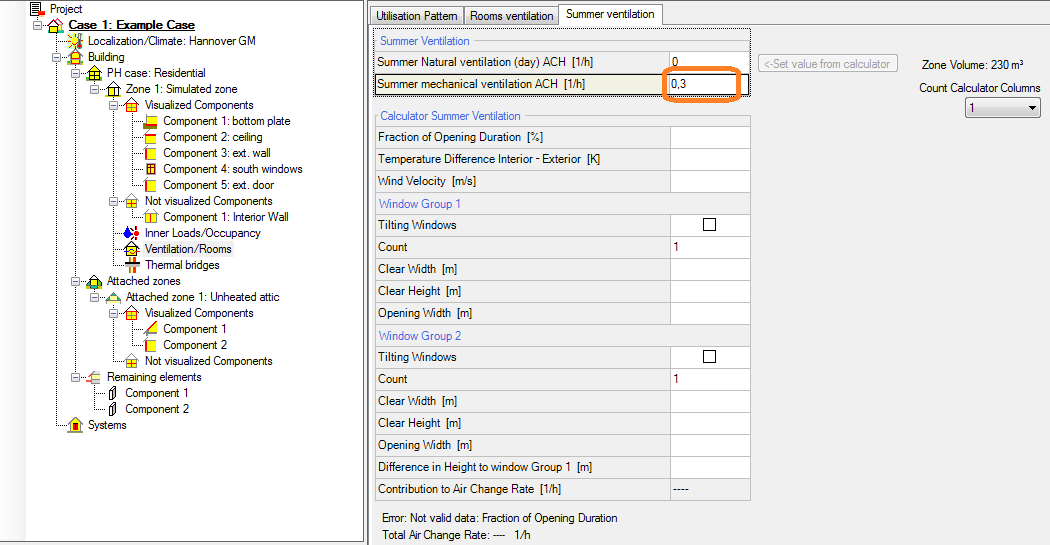
Task: Click the Project root icon
Action: (x=37, y=9)
